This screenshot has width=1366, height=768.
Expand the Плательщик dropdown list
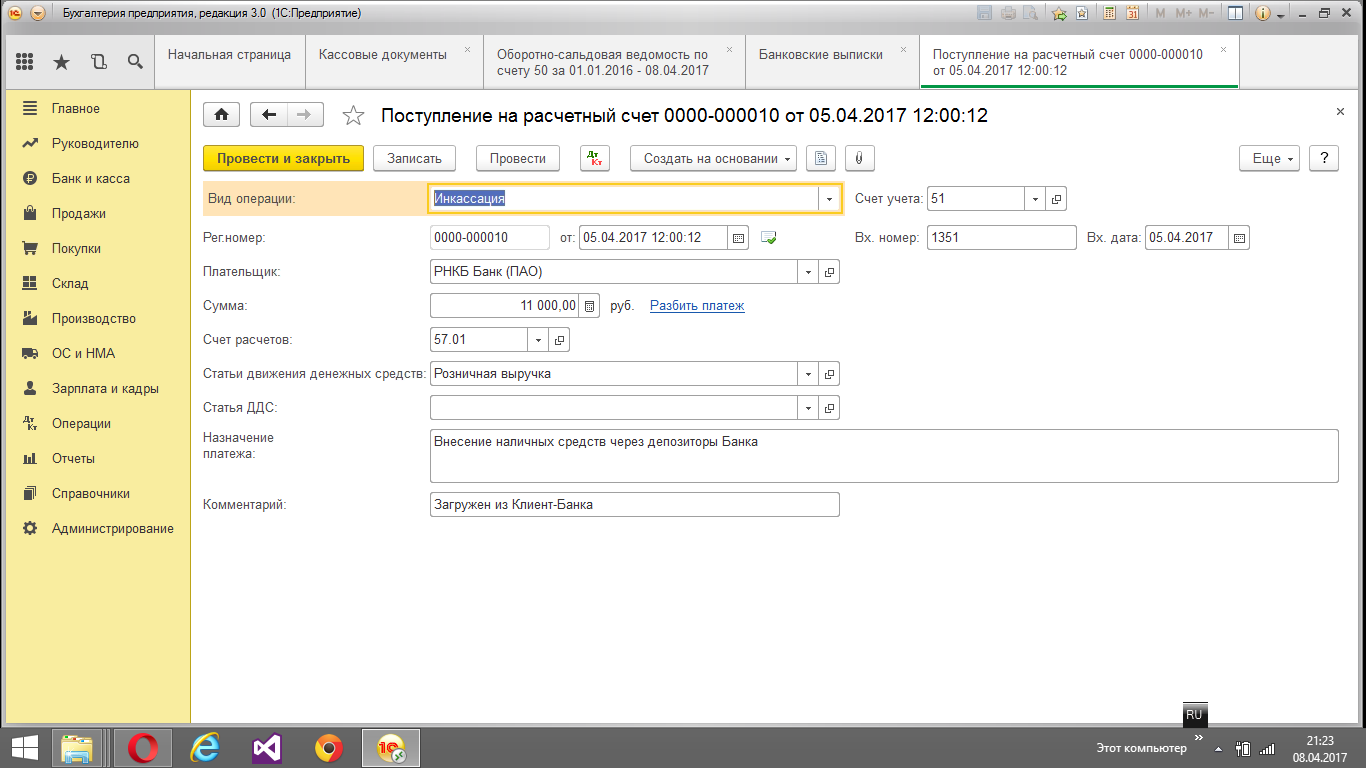pos(808,272)
